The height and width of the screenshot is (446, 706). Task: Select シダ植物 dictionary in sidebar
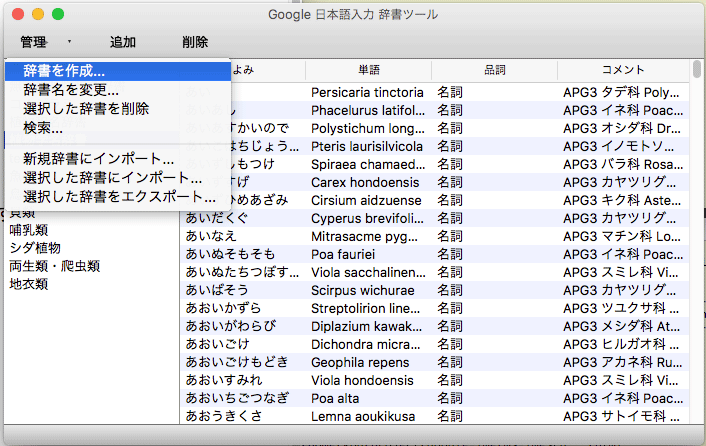click(x=35, y=248)
